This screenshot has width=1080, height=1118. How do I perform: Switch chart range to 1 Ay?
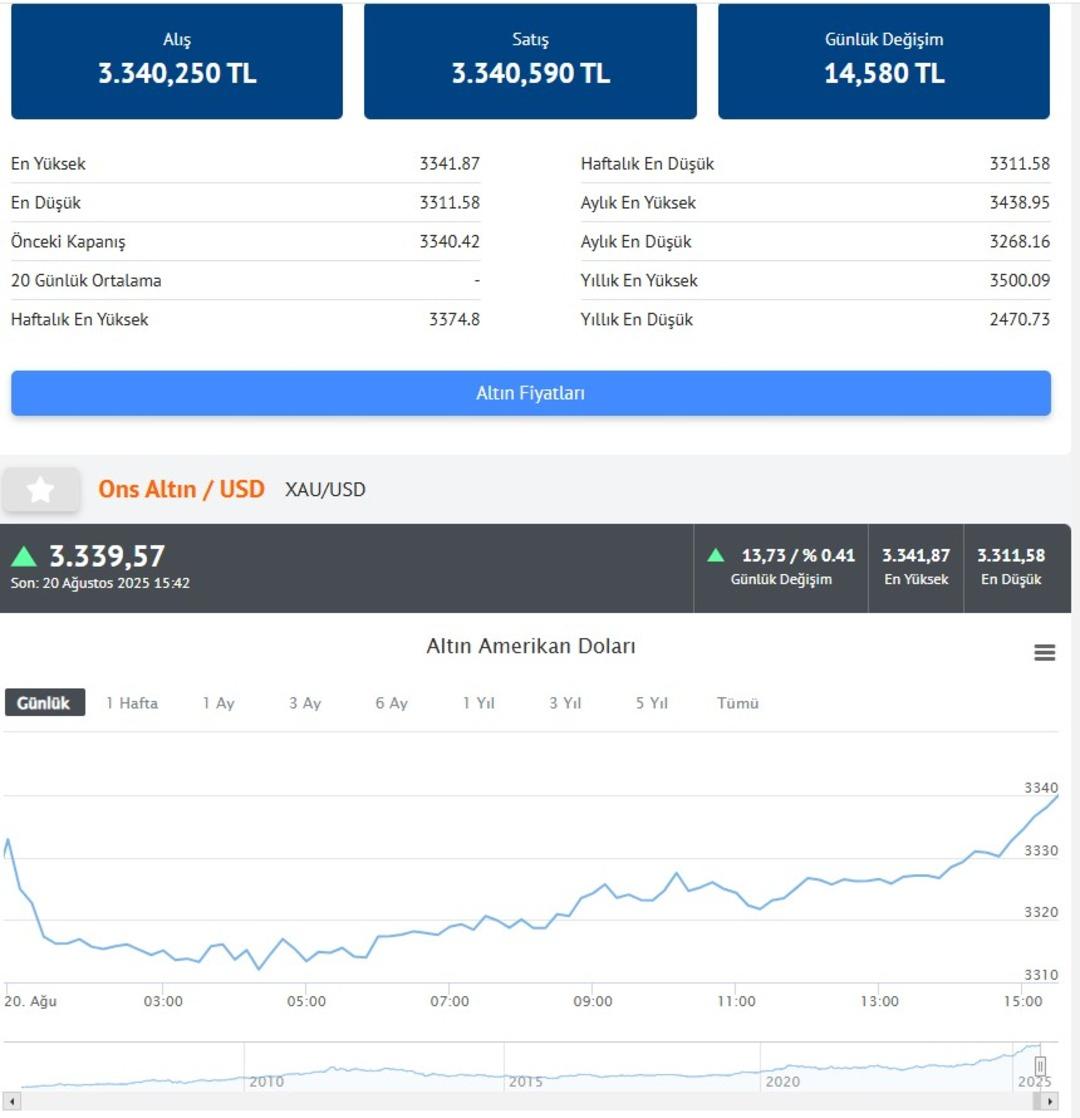click(218, 703)
